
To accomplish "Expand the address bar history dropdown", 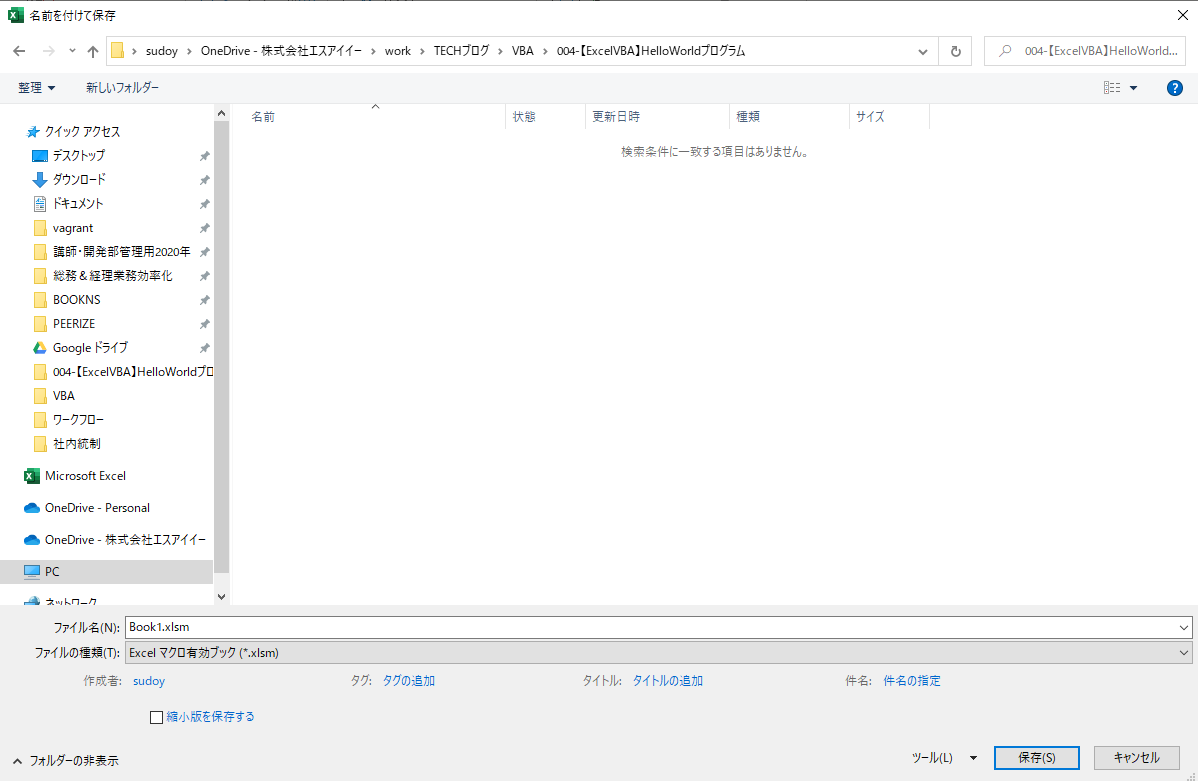I will tap(924, 51).
